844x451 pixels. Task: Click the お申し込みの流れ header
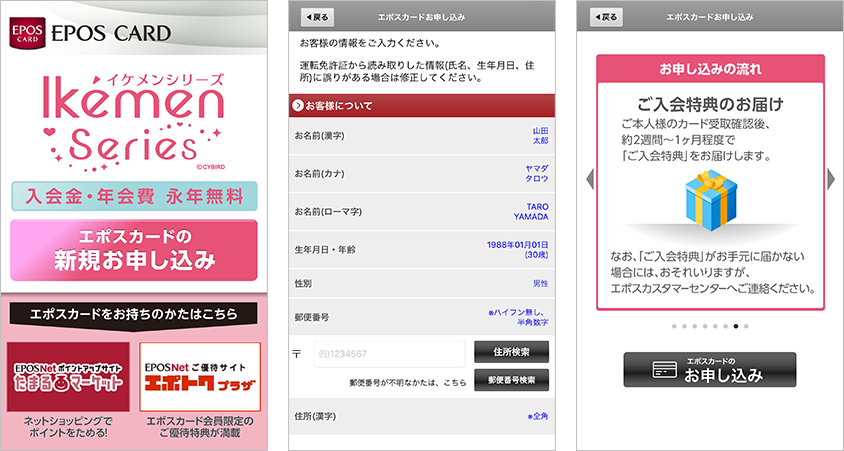(x=711, y=69)
